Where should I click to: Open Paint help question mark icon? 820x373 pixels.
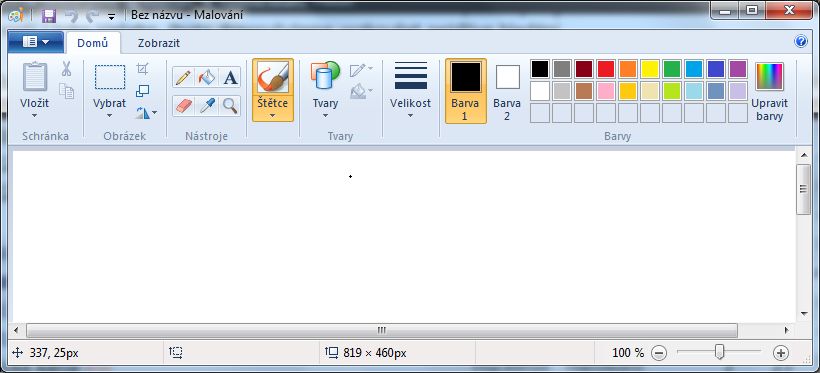coord(801,42)
